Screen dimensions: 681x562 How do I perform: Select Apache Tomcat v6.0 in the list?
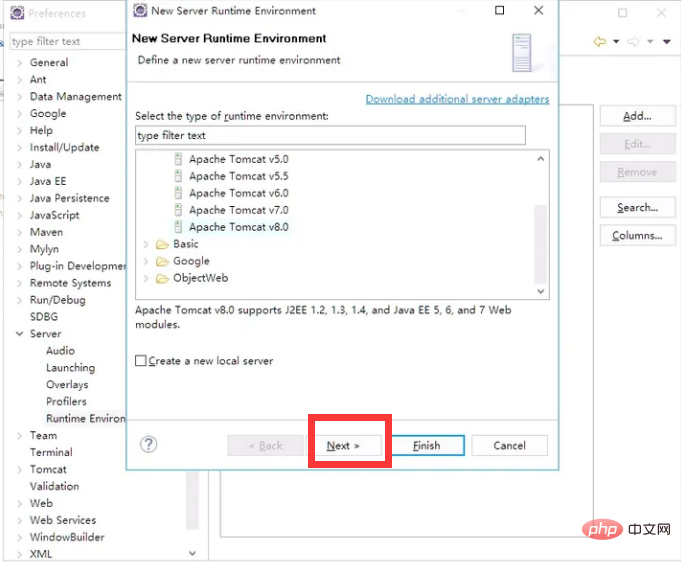point(238,193)
